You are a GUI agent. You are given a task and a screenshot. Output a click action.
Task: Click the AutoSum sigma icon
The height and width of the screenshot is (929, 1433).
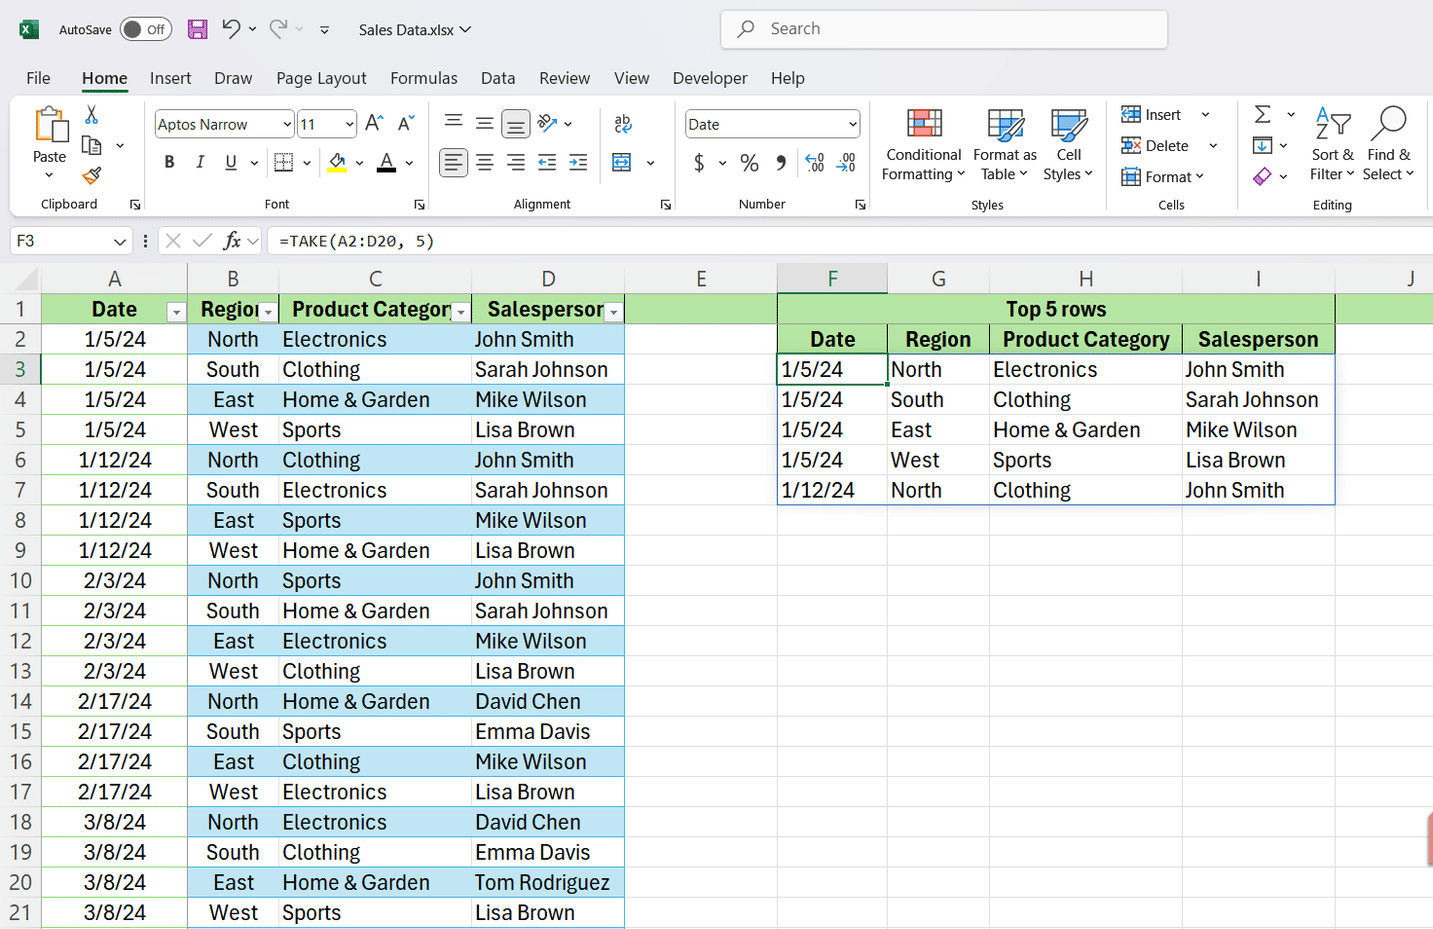point(1263,115)
